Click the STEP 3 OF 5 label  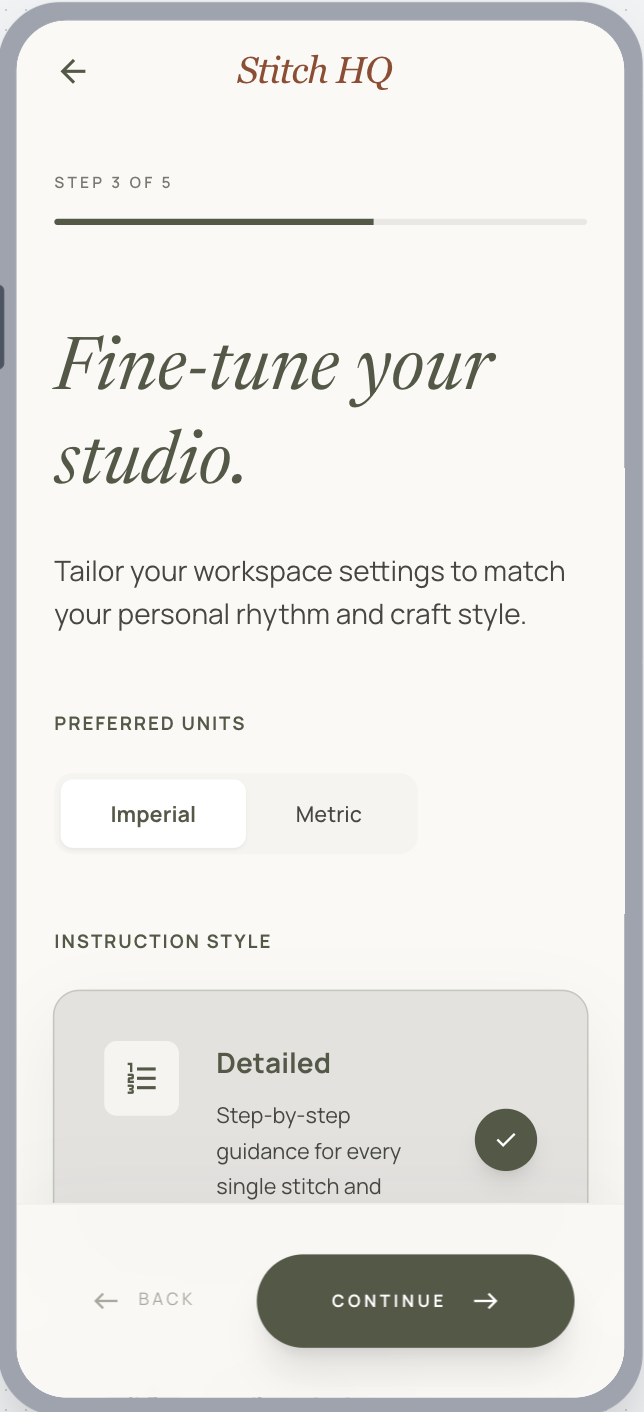(x=113, y=182)
